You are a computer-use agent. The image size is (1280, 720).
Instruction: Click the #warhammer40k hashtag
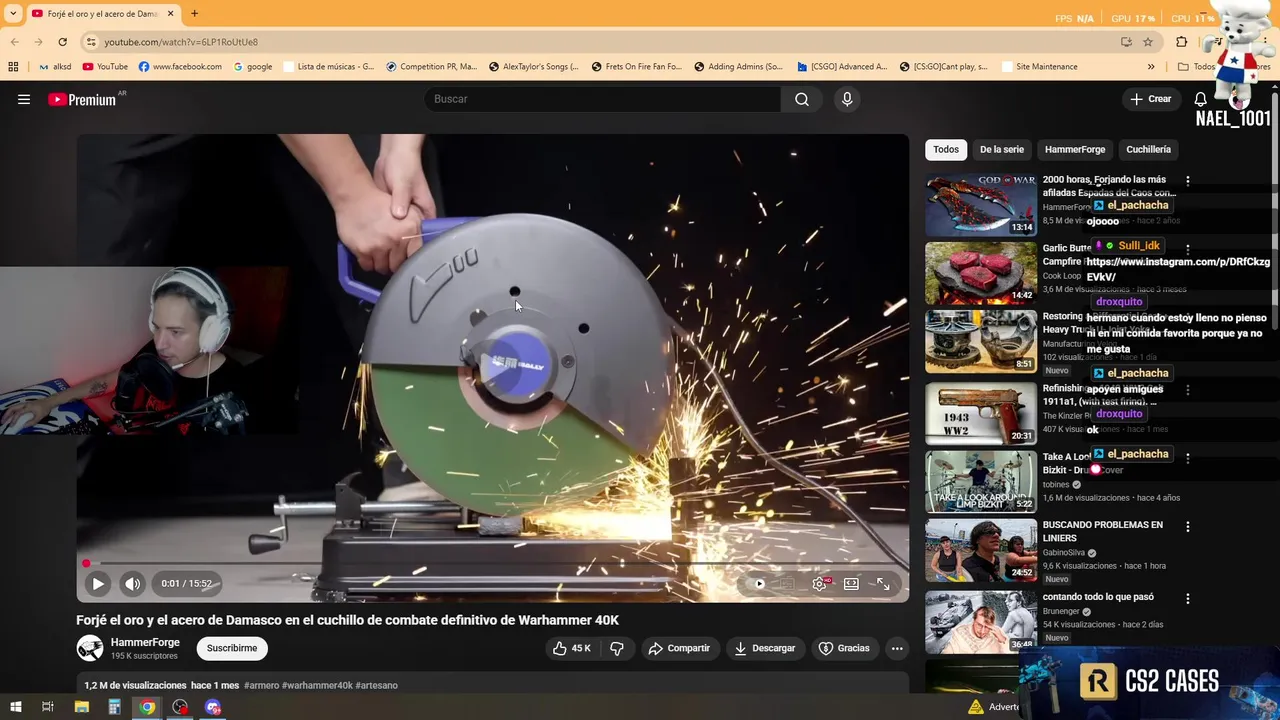317,685
